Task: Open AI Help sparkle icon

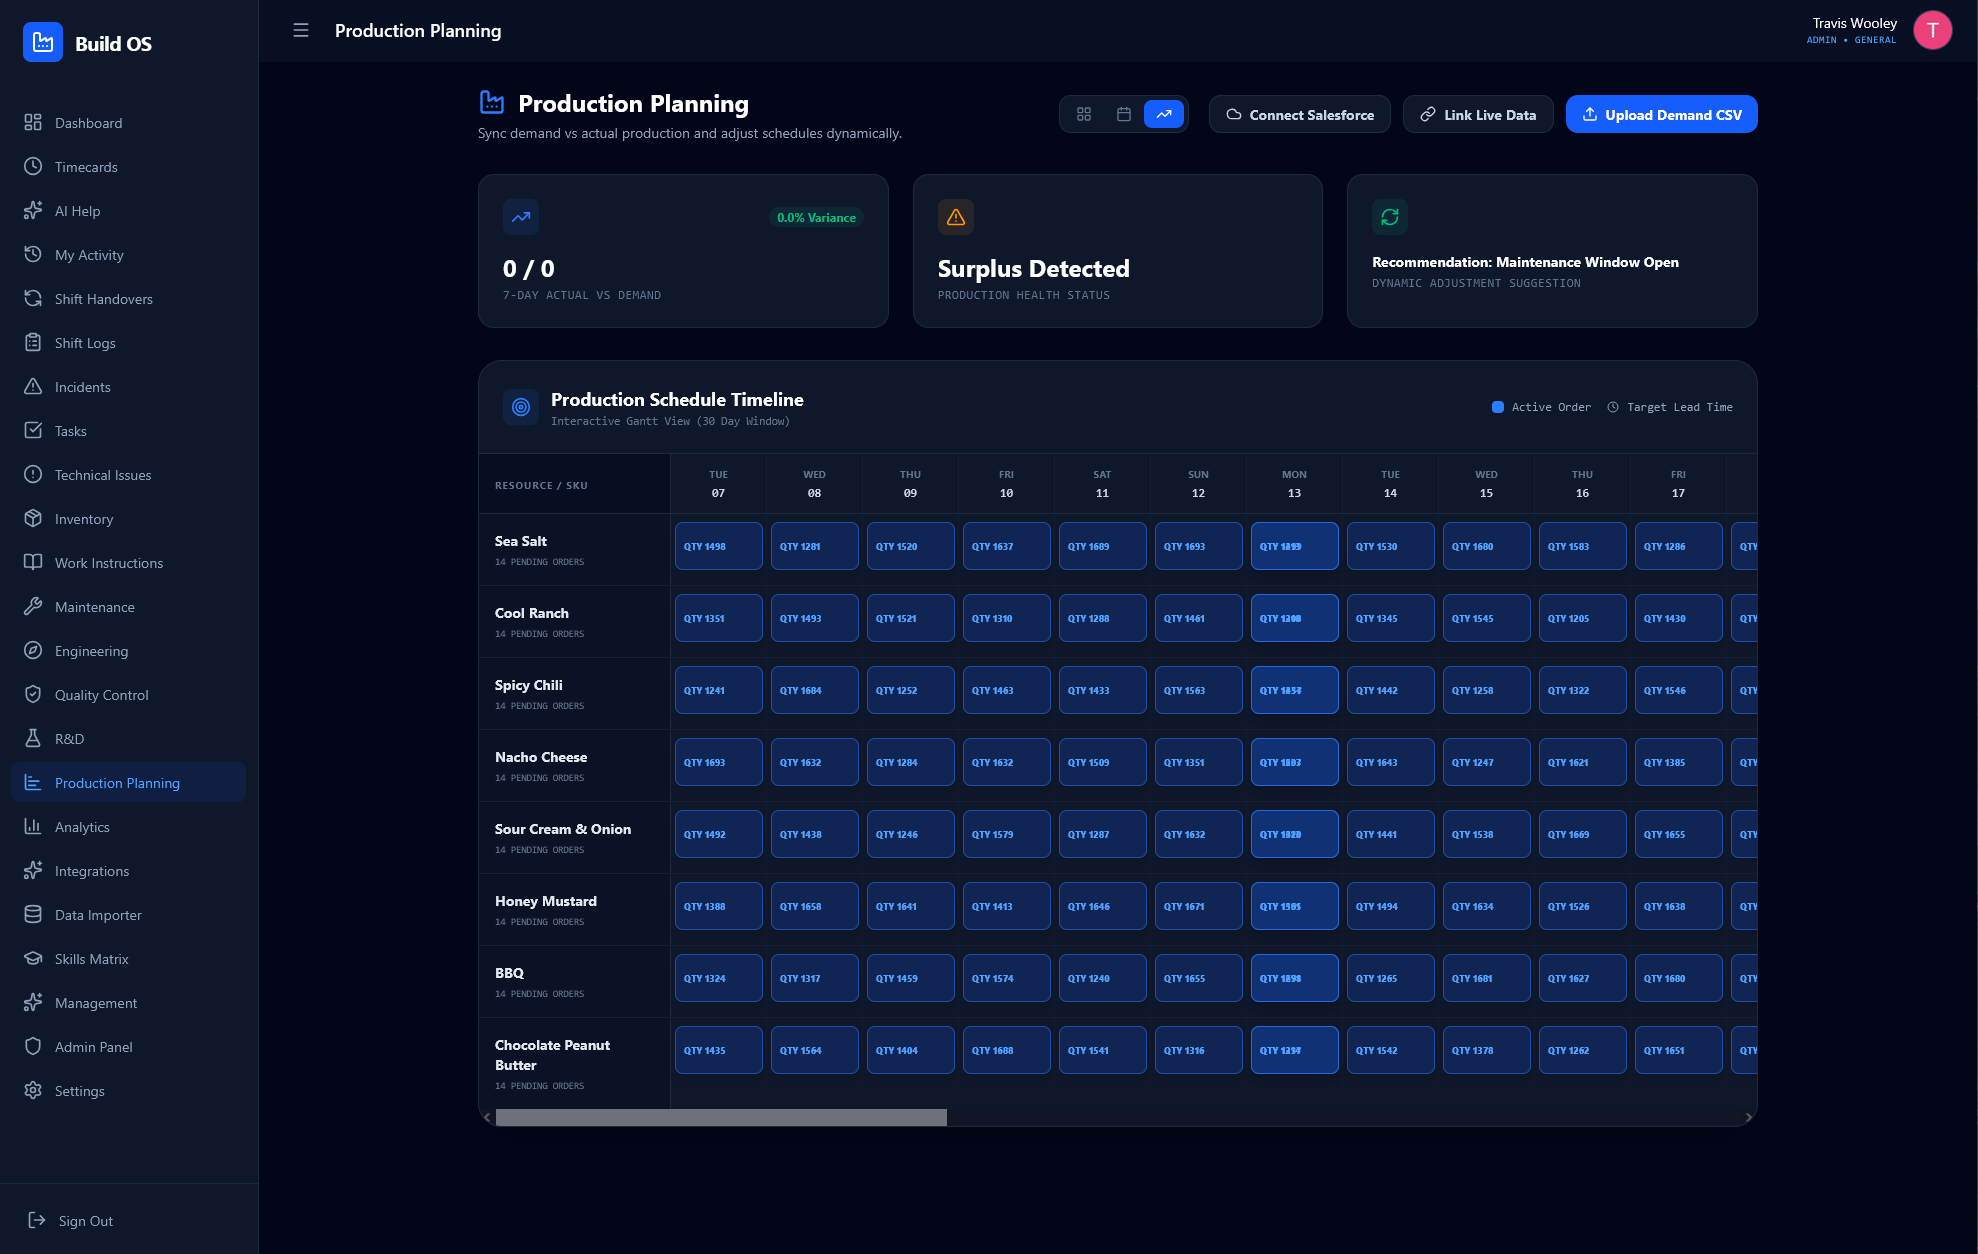Action: click(x=33, y=210)
